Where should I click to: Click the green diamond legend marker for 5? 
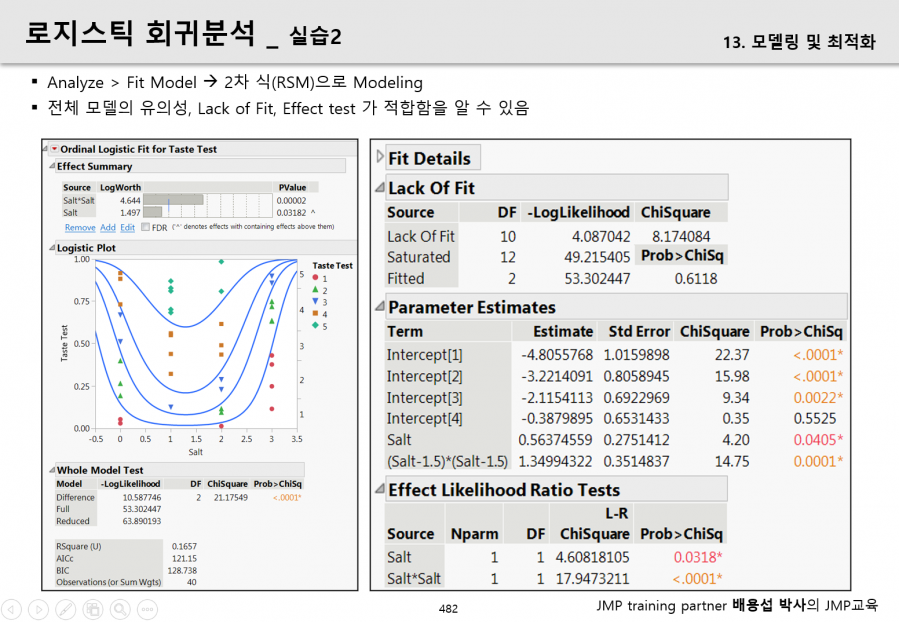pyautogui.click(x=315, y=326)
